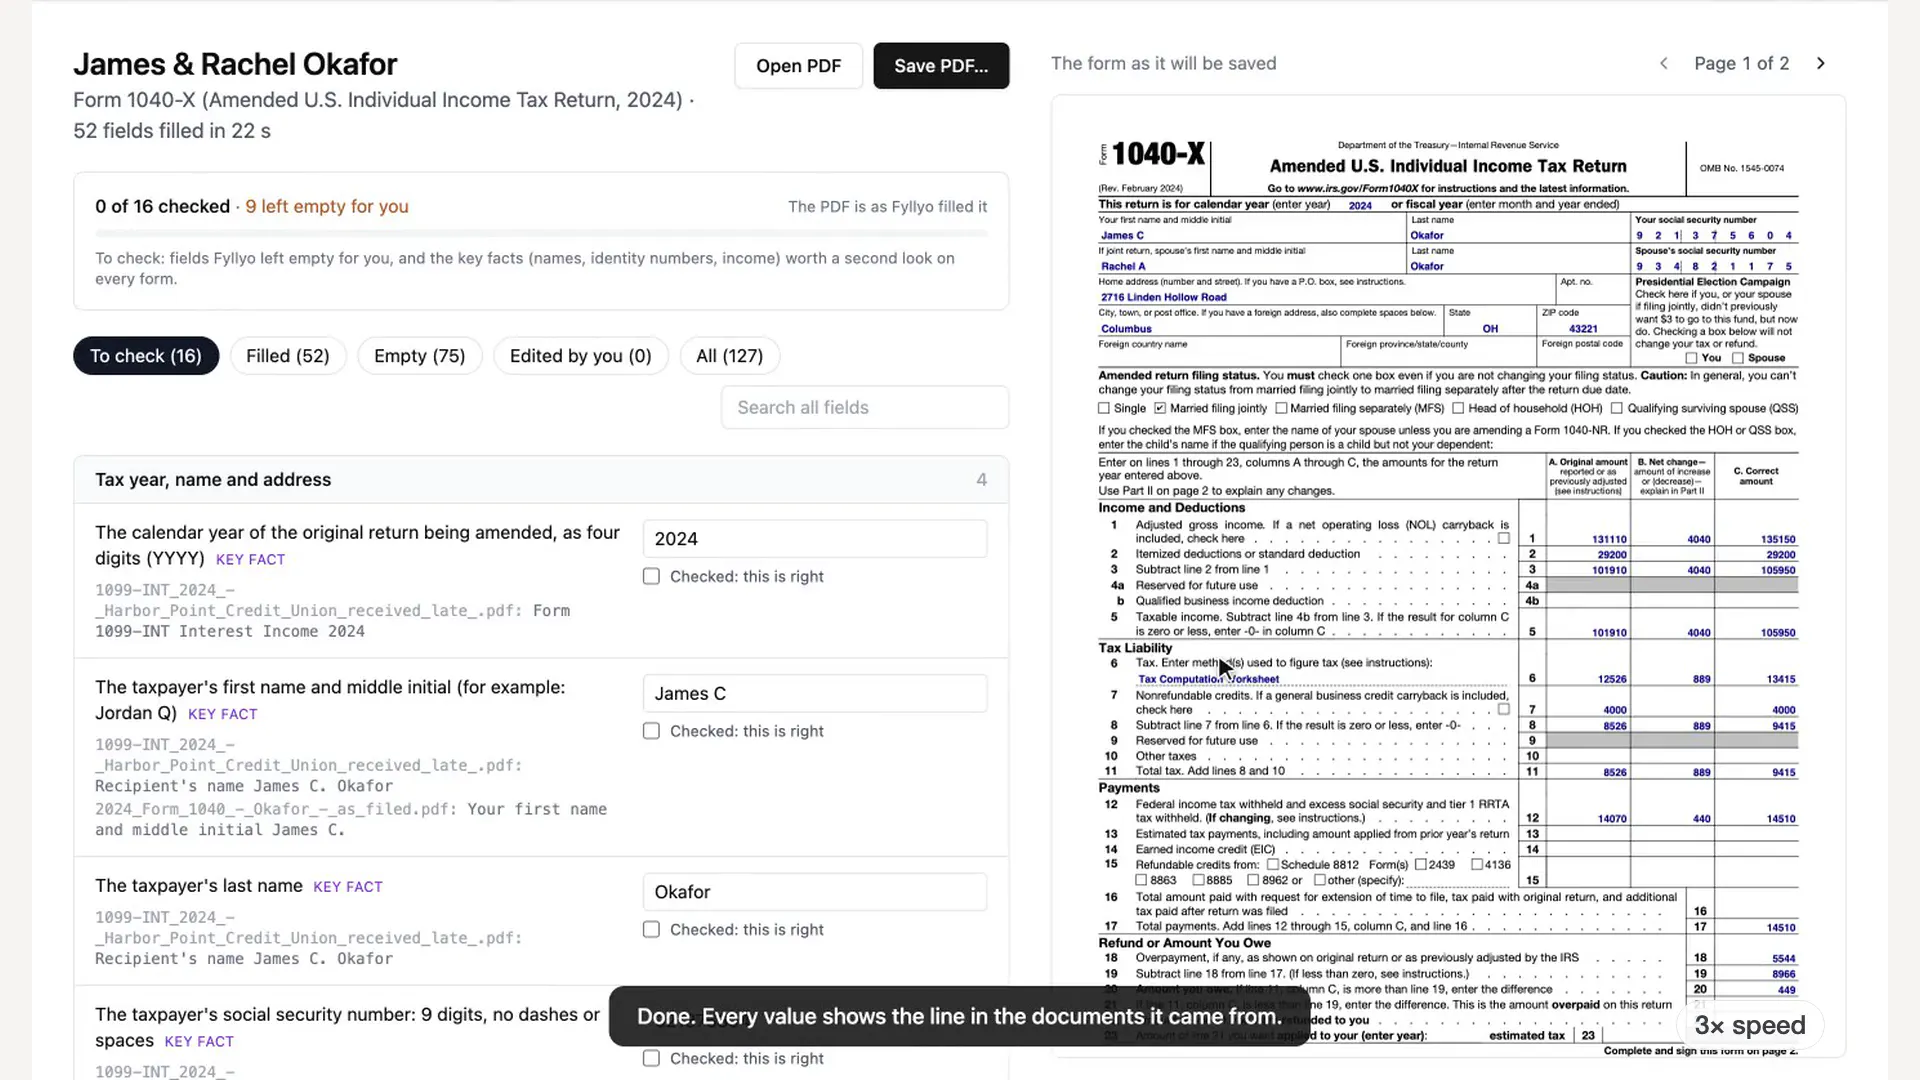Click the 3x speed playback badge
This screenshot has height=1080, width=1920.
coord(1750,1025)
